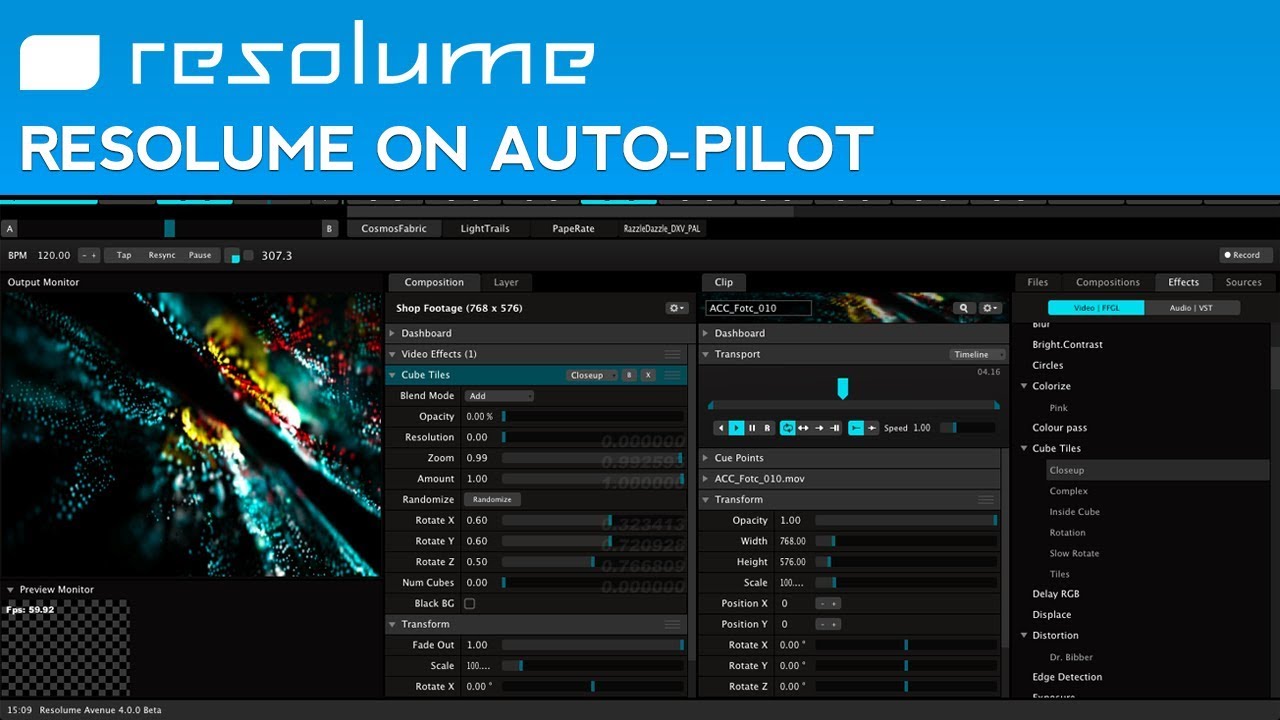
Task: Click the Cube Tiles drag handle icon
Action: pyautogui.click(x=672, y=375)
